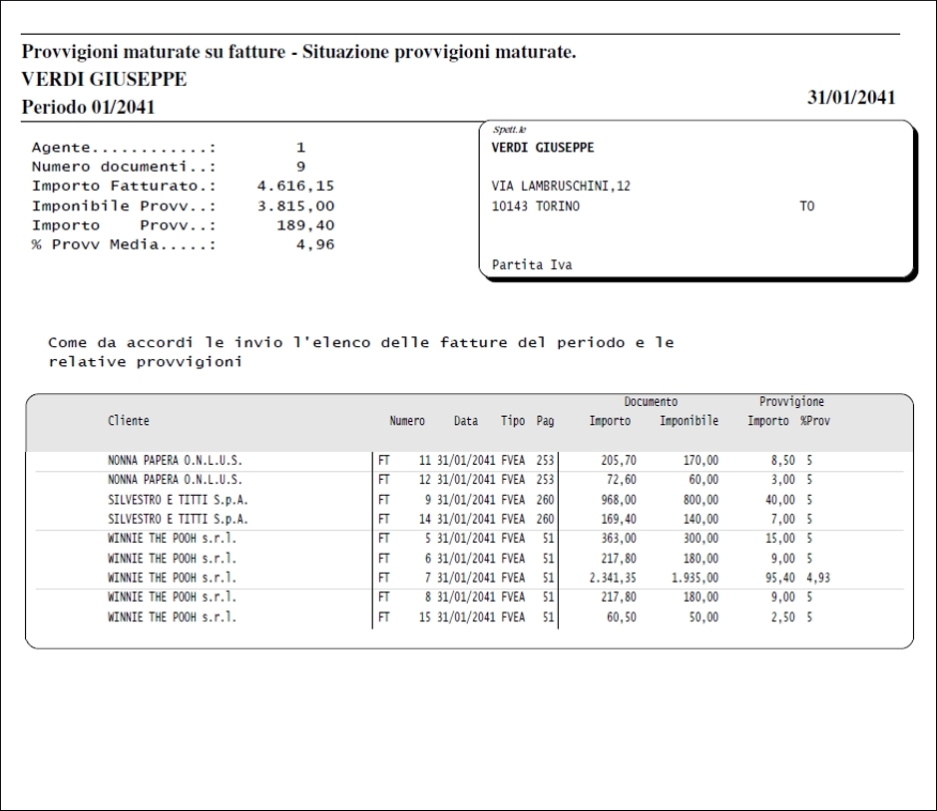Select the Imponibile Provv value 3.815,00
937x811 pixels.
296,206
